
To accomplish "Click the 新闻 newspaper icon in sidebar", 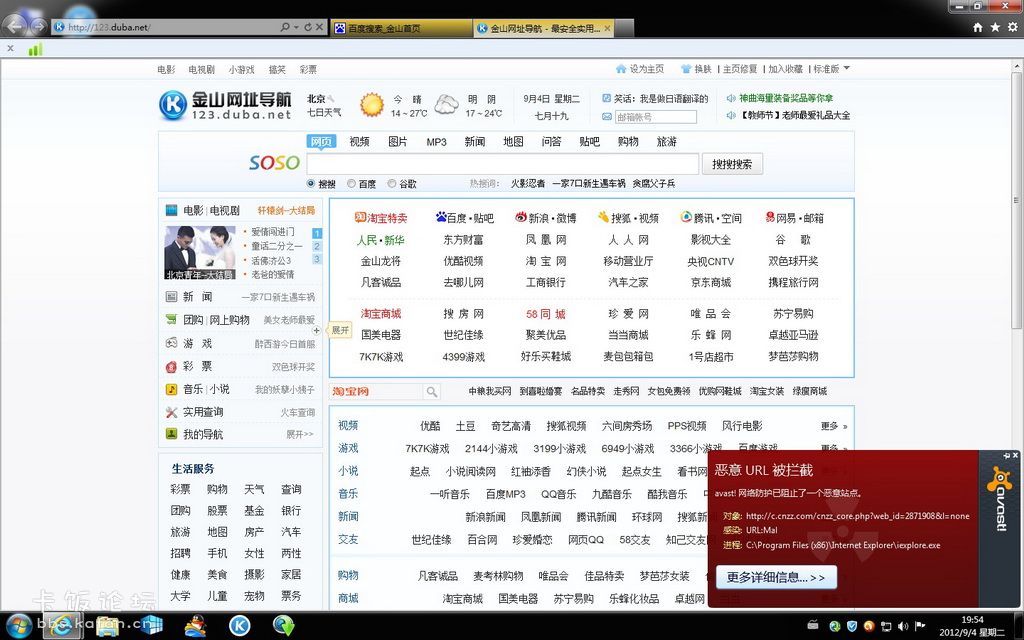I will coord(170,296).
